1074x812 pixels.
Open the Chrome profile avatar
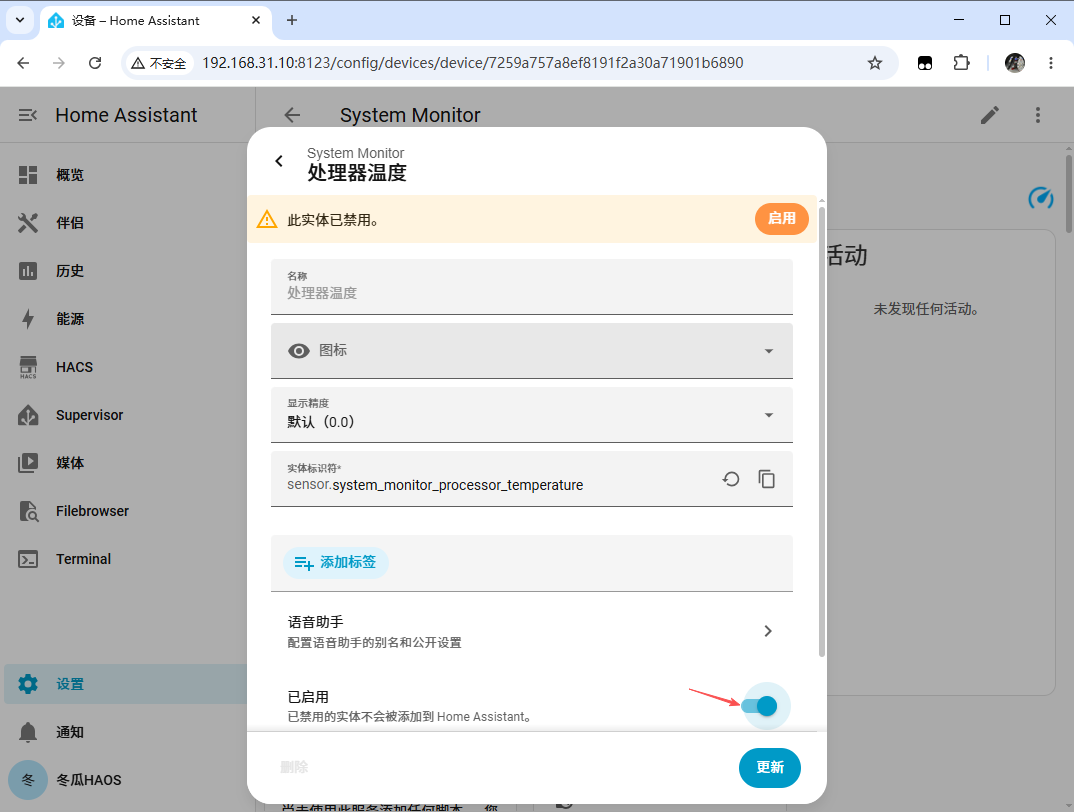1014,63
